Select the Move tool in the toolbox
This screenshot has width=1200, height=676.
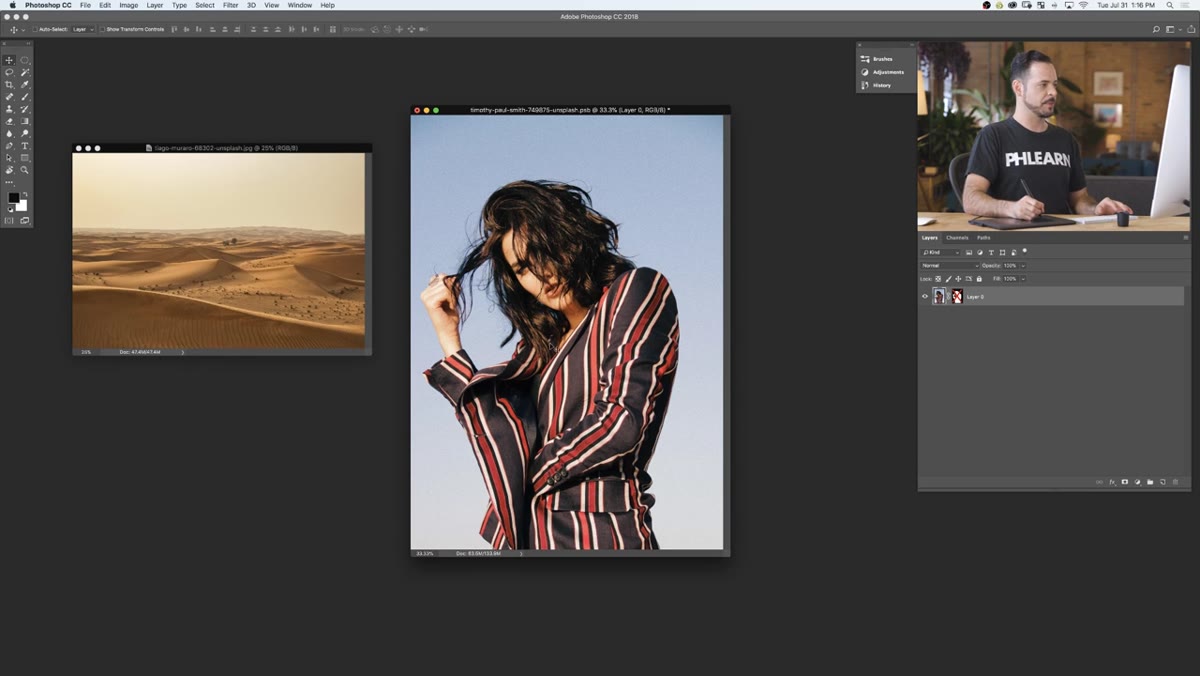(x=9, y=60)
